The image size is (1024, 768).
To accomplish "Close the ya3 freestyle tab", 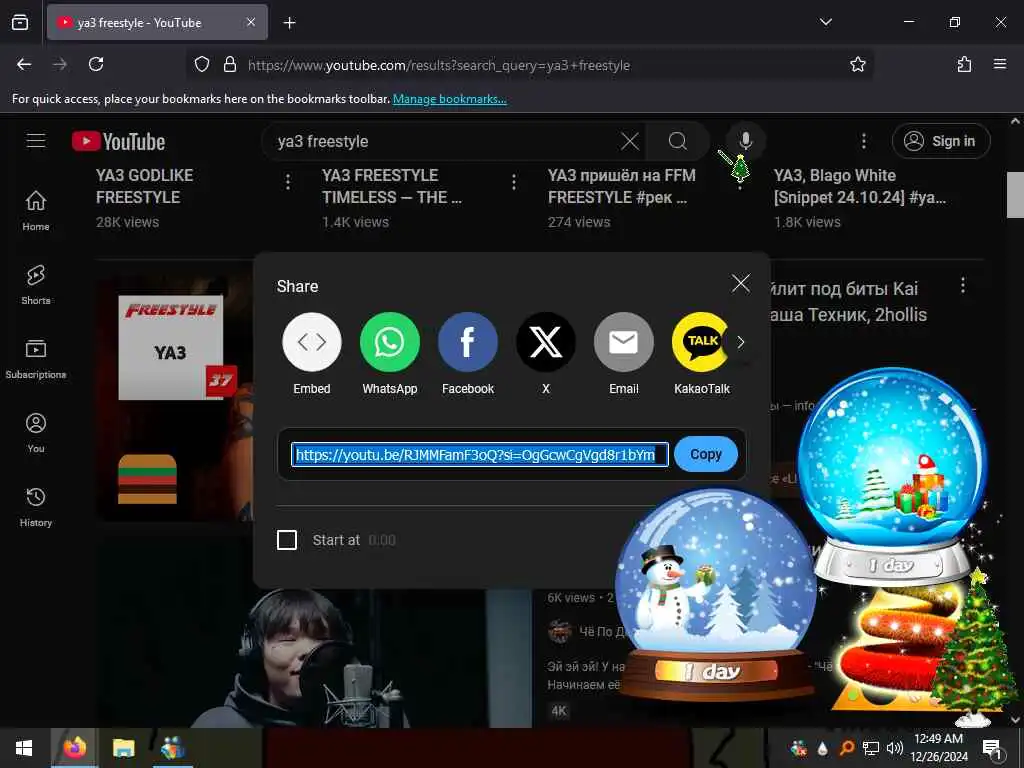I will pos(251,22).
